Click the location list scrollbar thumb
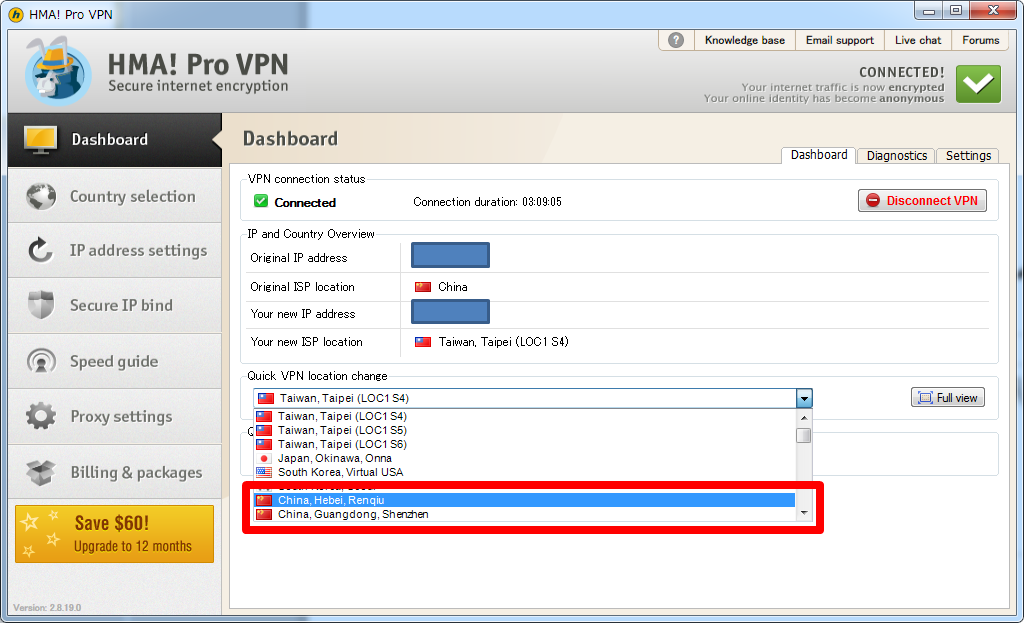 click(804, 436)
